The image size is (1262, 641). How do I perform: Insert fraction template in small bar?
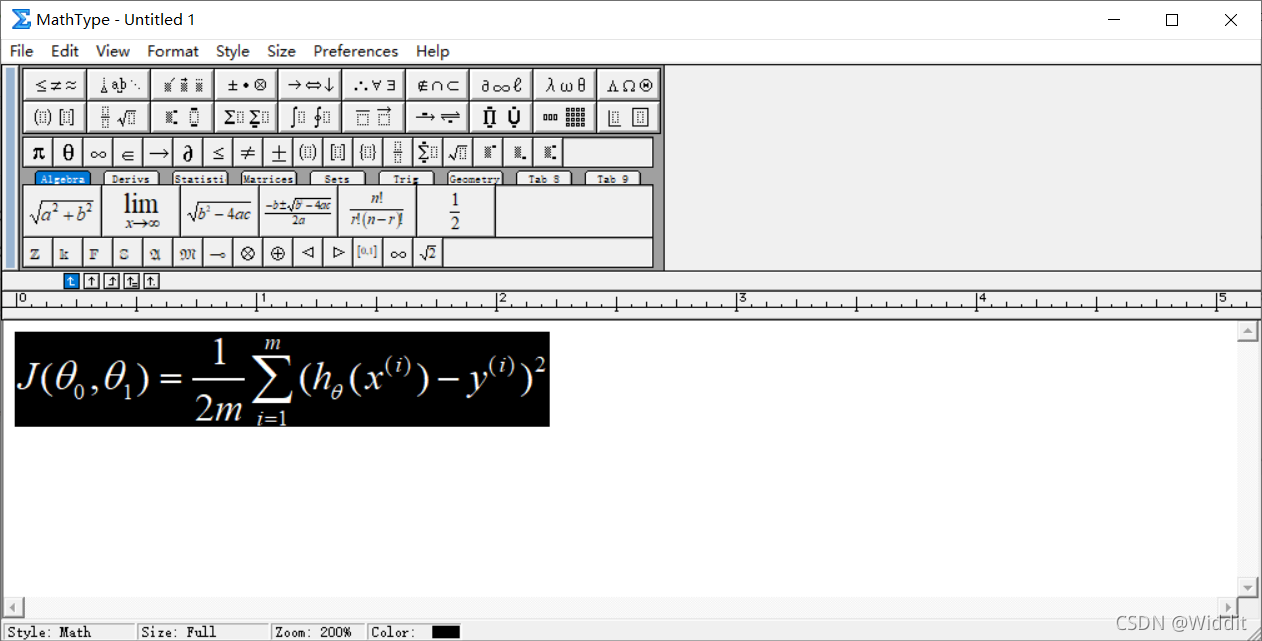point(398,153)
